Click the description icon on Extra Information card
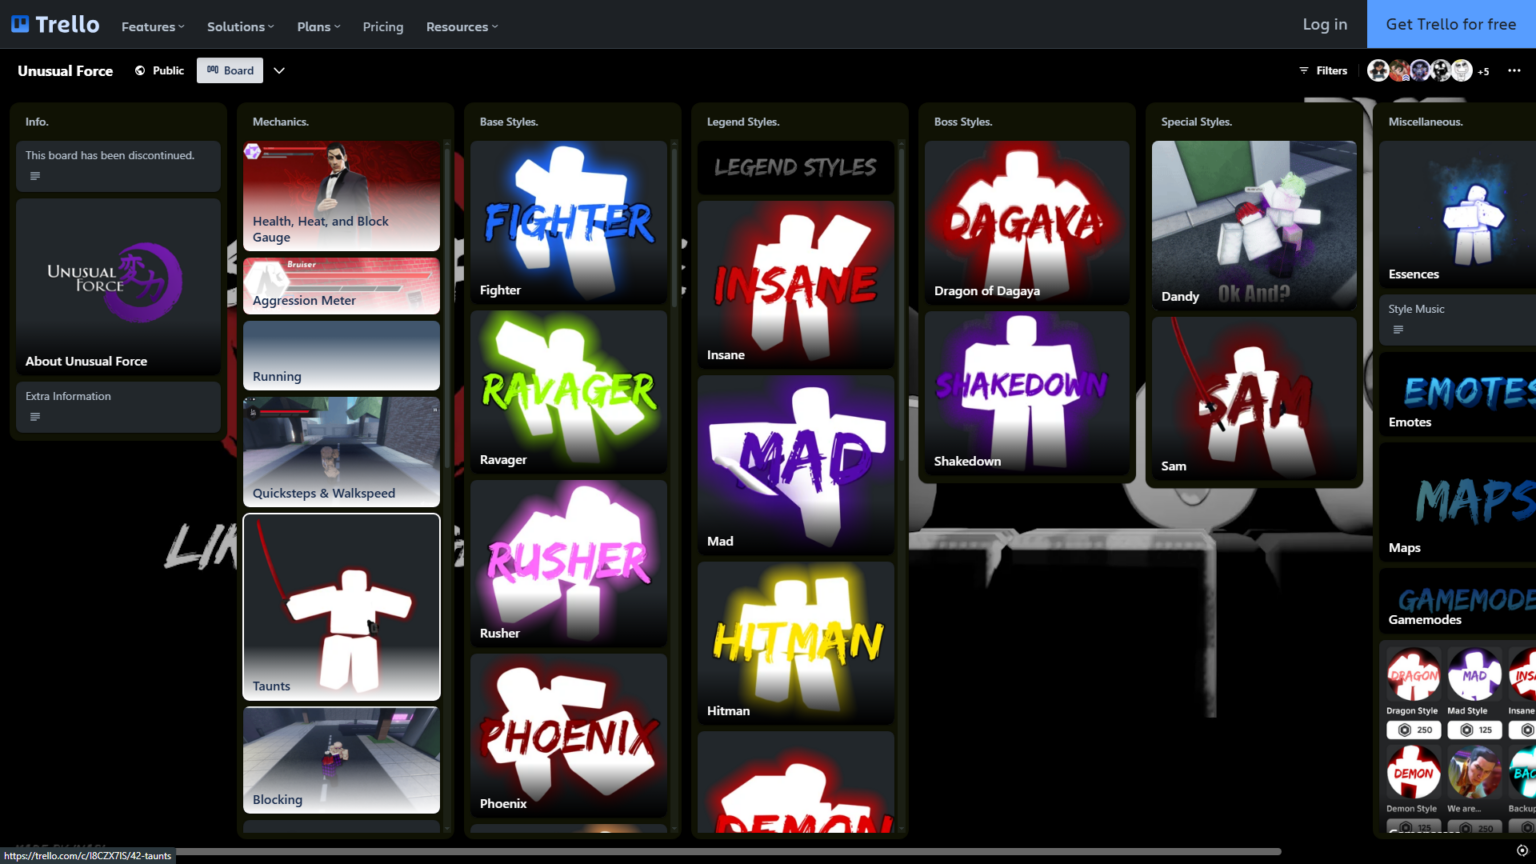This screenshot has width=1536, height=864. pos(35,417)
